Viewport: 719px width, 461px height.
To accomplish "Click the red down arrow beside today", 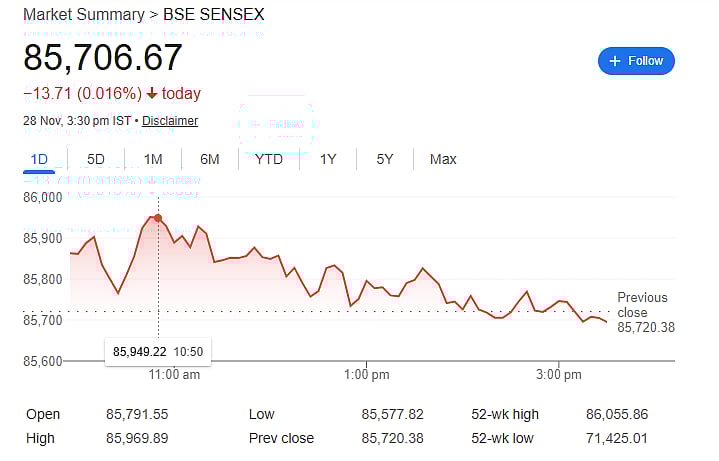I will point(151,94).
